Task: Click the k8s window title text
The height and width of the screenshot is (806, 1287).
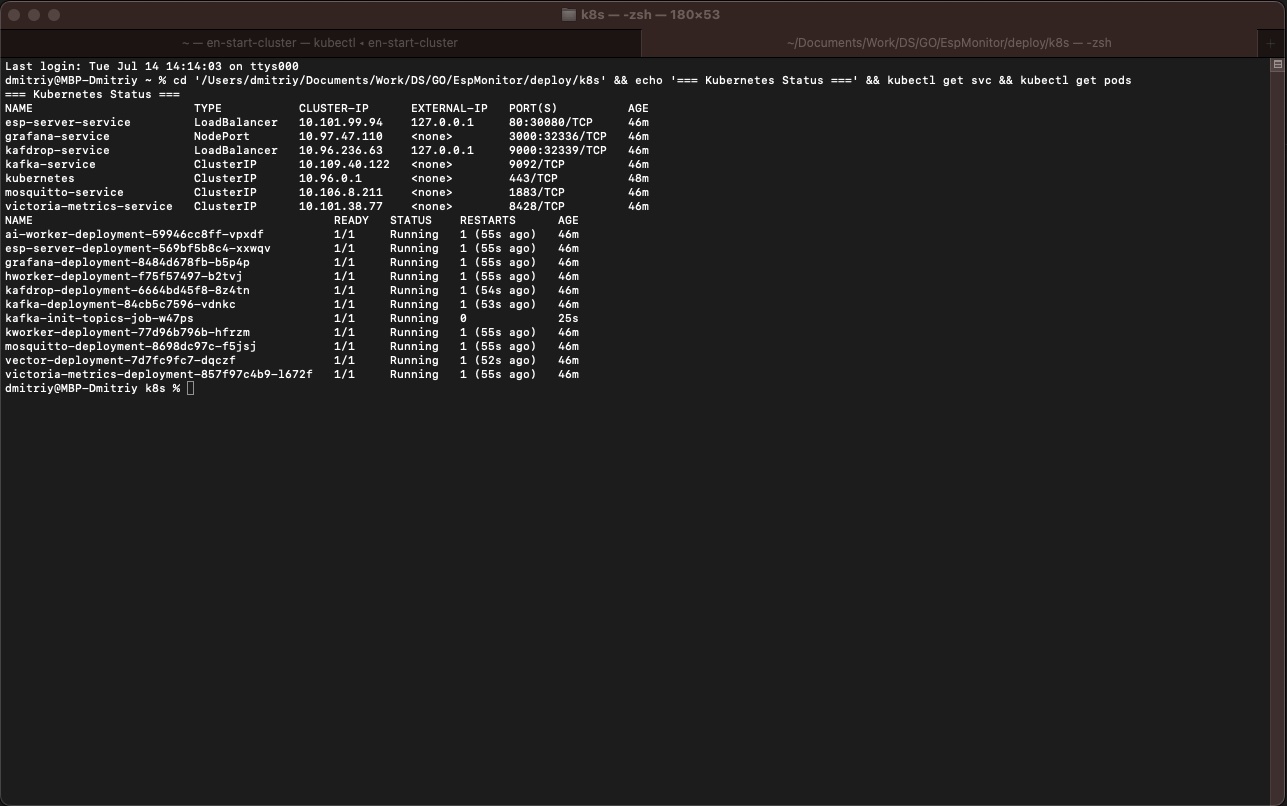Action: coord(650,15)
